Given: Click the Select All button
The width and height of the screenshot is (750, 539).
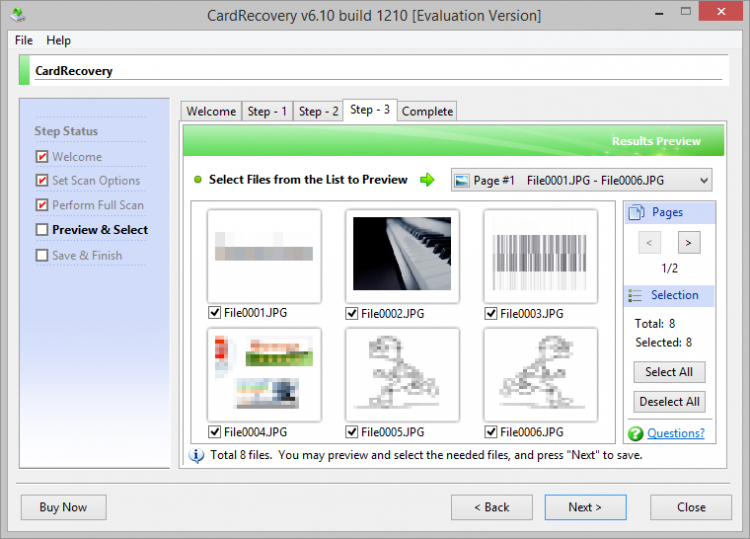Looking at the screenshot, I should 669,372.
